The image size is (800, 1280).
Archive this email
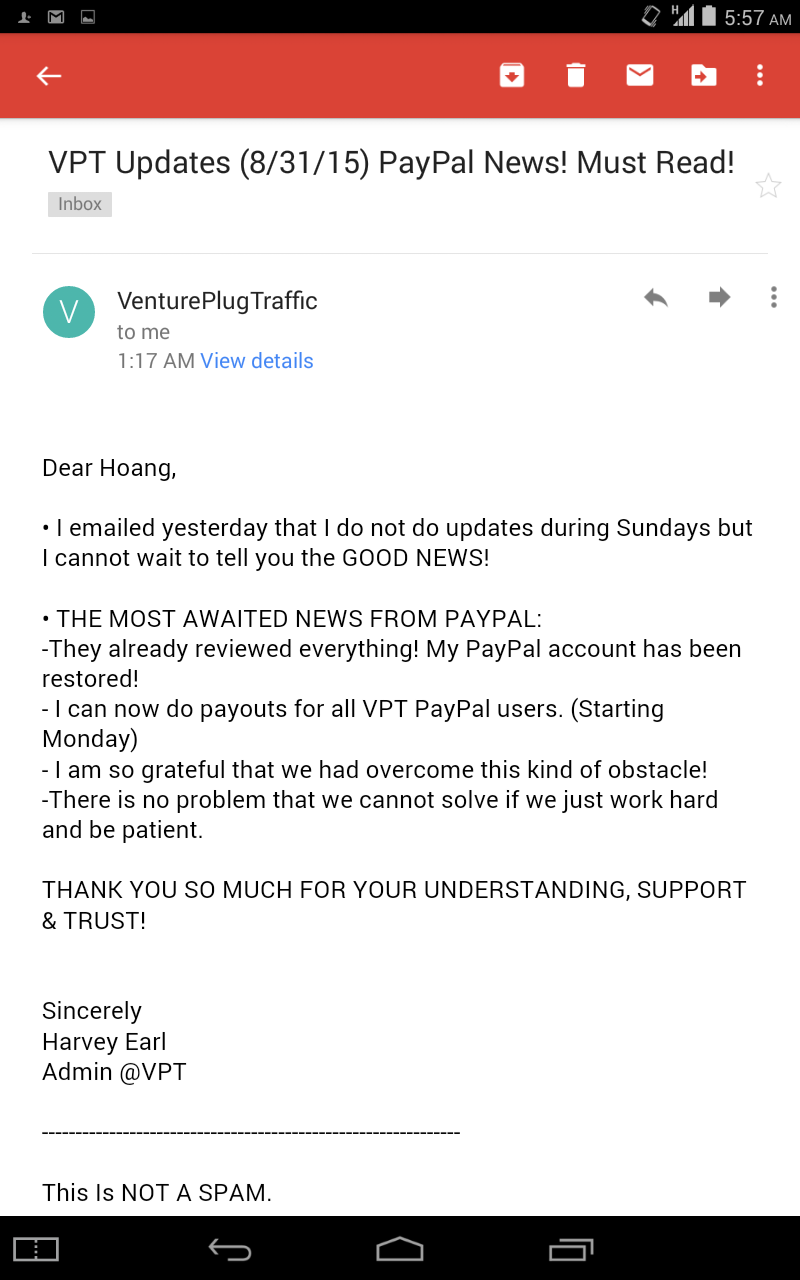click(x=512, y=76)
